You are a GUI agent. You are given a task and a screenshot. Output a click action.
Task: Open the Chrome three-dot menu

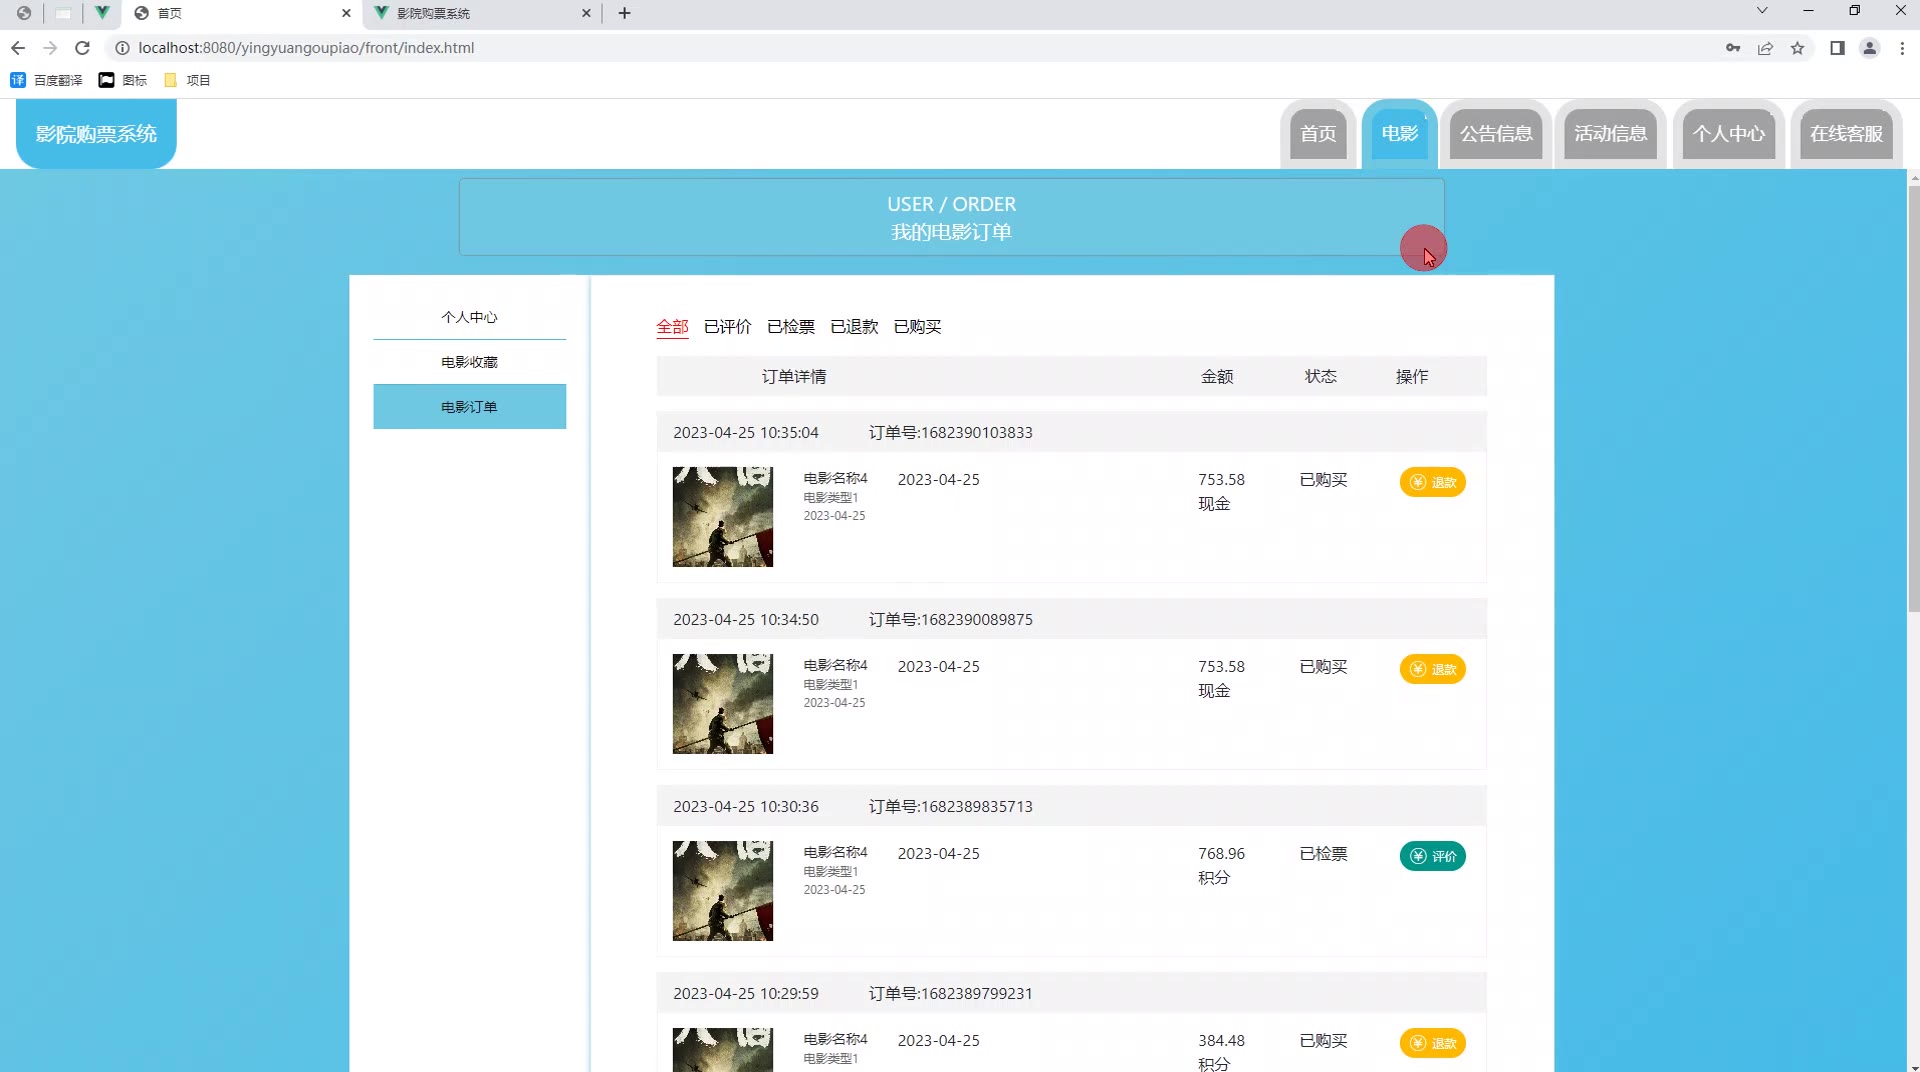[1902, 48]
